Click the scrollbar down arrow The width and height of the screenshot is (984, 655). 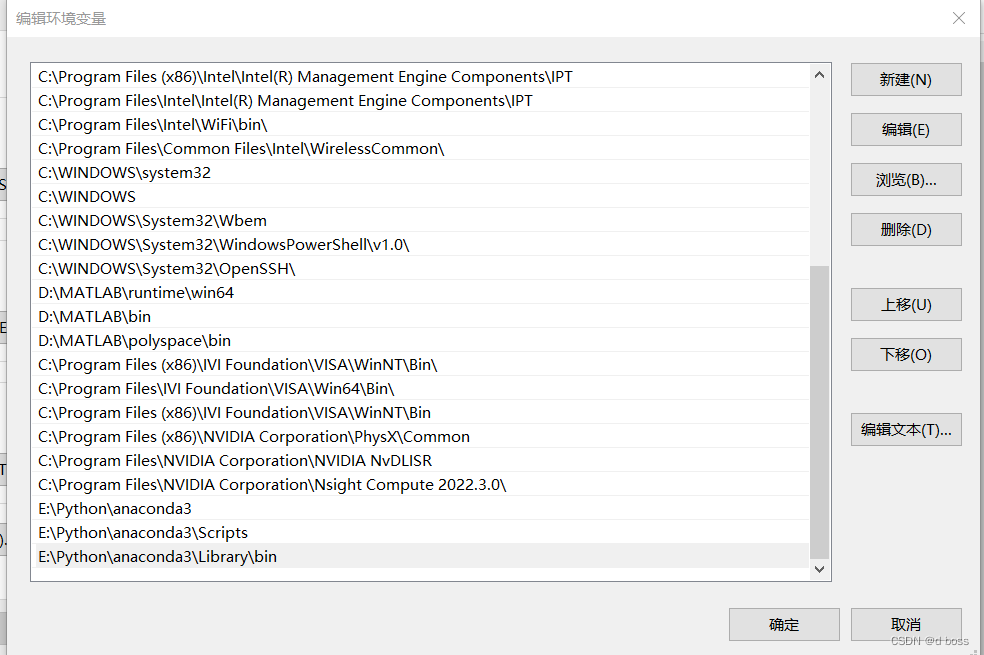click(819, 568)
